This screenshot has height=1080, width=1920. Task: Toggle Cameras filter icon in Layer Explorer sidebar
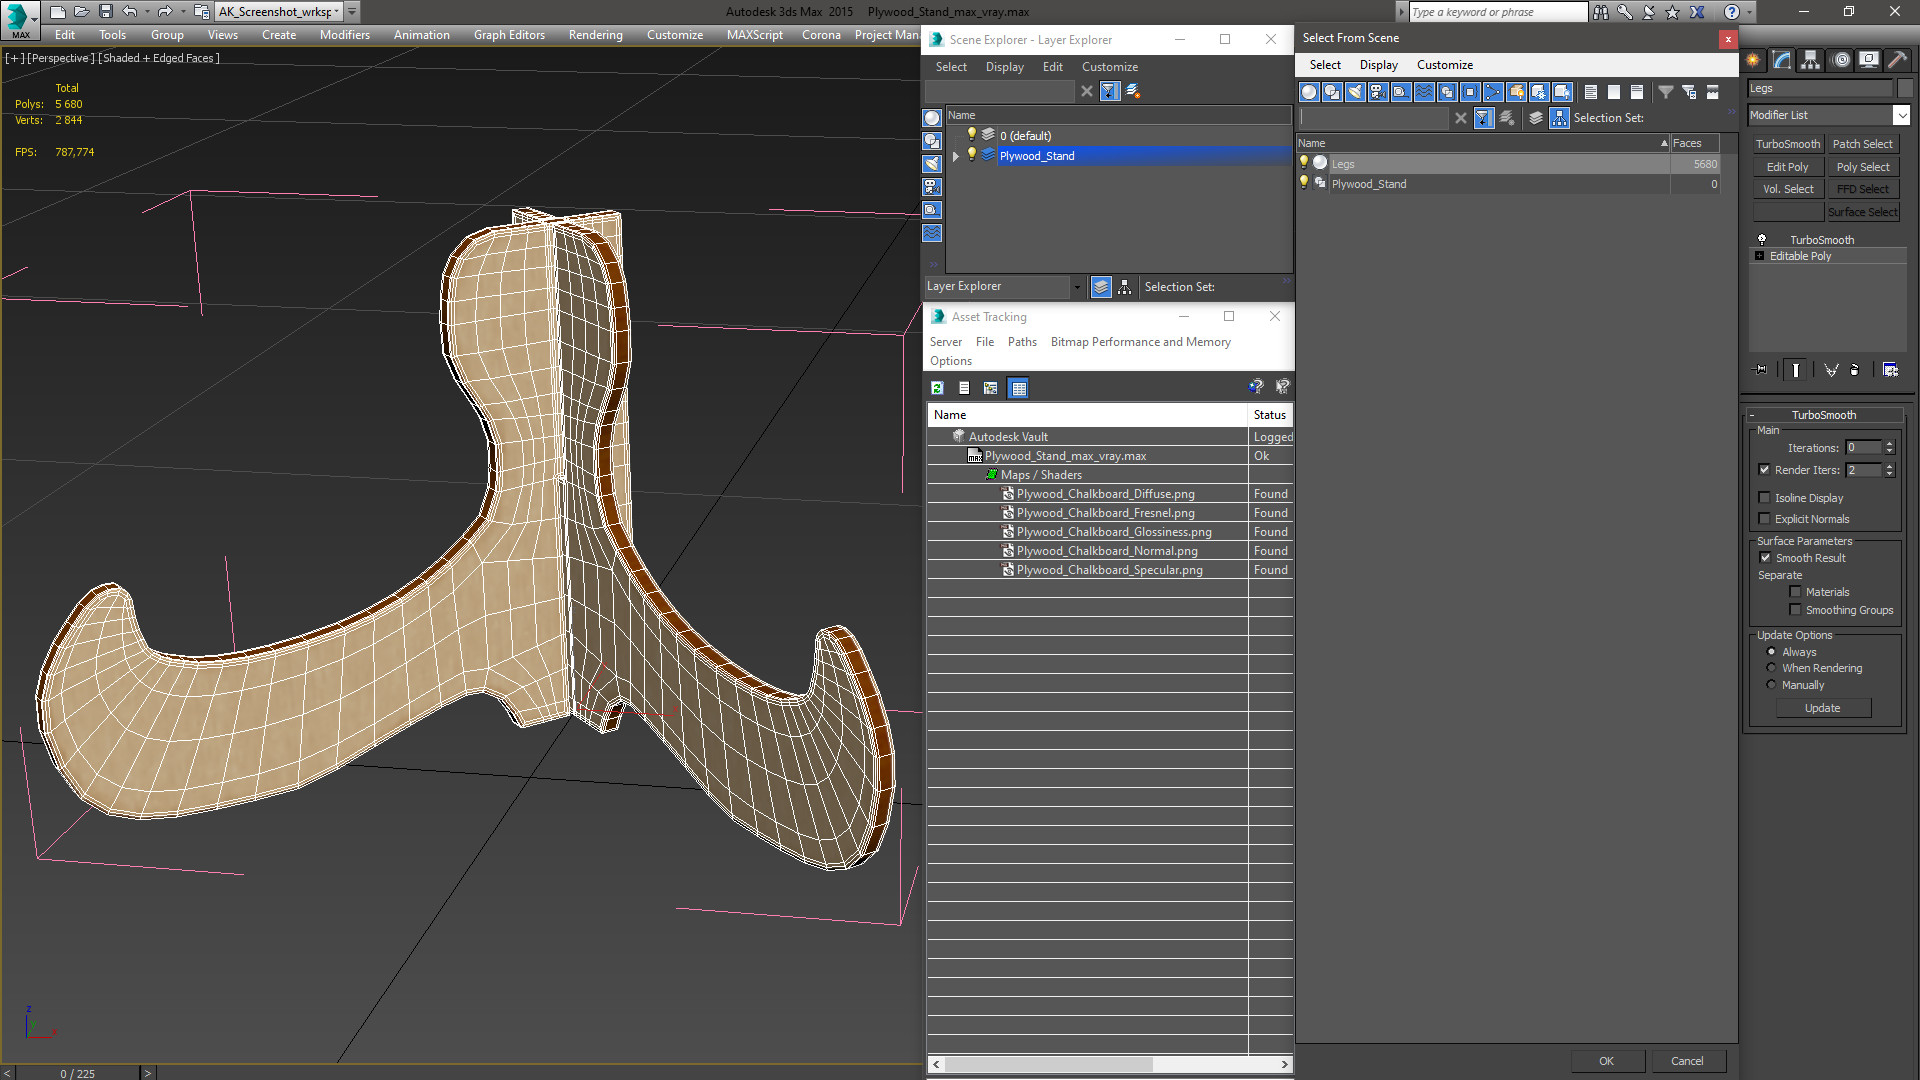pos(932,187)
